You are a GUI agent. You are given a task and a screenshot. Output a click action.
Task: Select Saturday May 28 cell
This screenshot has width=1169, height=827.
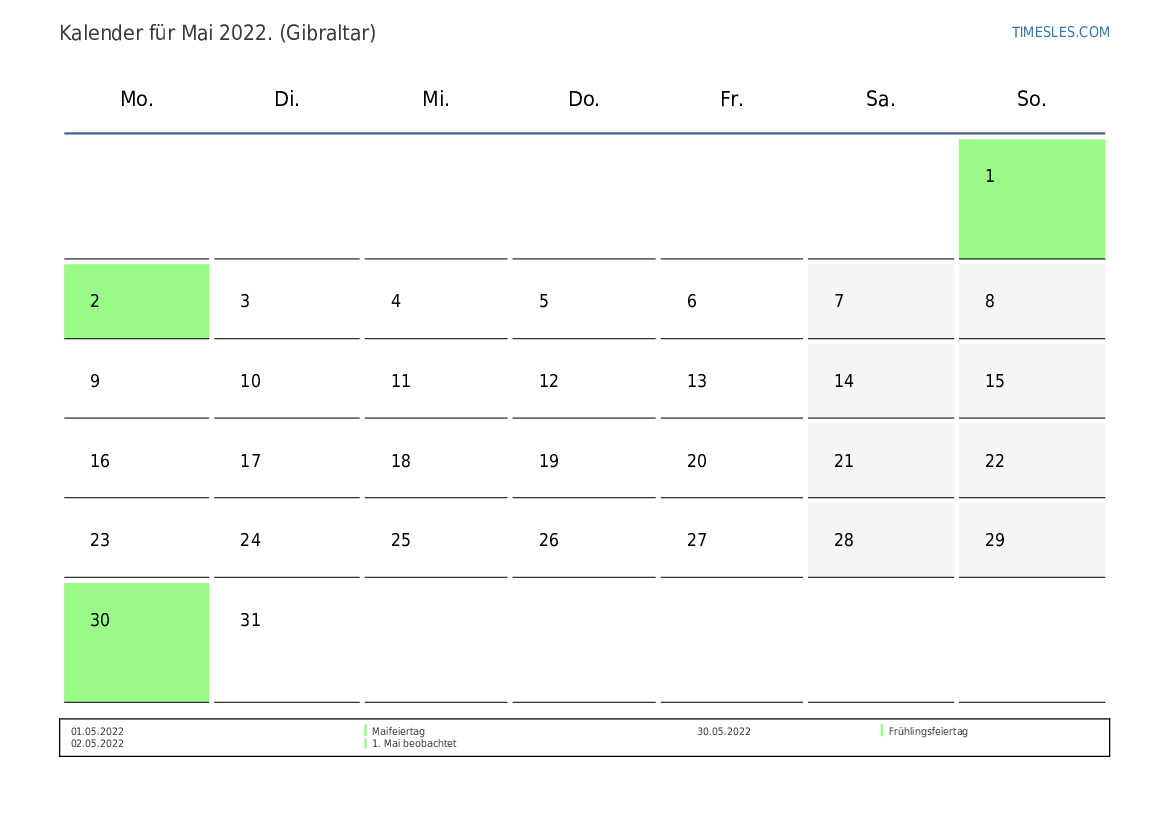pos(880,541)
